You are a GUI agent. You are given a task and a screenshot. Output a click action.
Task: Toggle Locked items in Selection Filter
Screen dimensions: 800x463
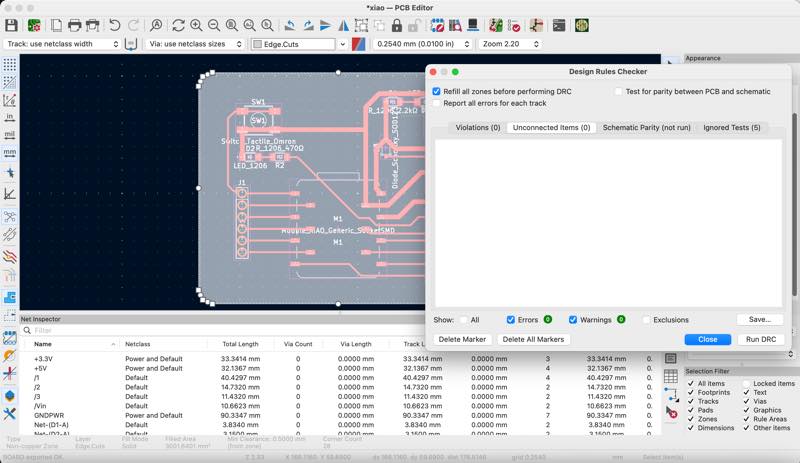tap(746, 383)
